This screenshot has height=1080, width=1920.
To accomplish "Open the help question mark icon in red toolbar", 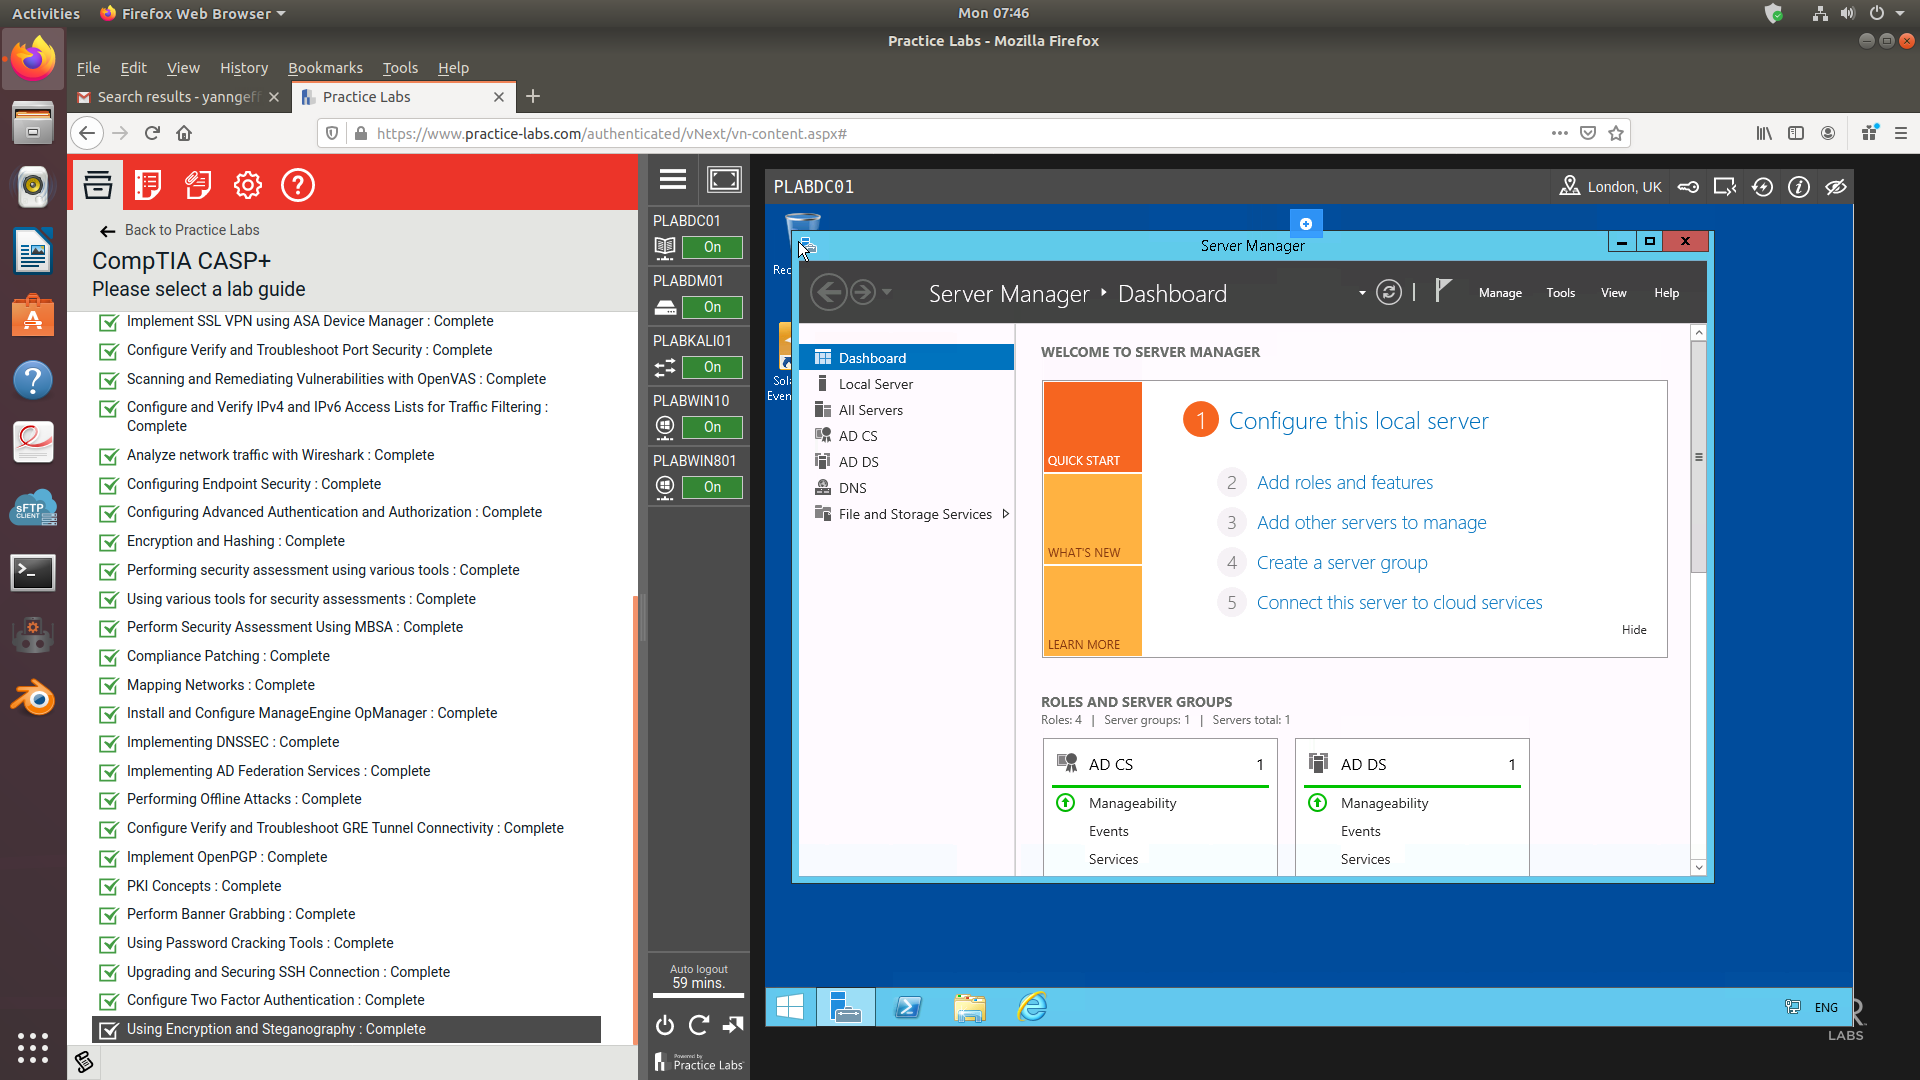I will (x=297, y=185).
